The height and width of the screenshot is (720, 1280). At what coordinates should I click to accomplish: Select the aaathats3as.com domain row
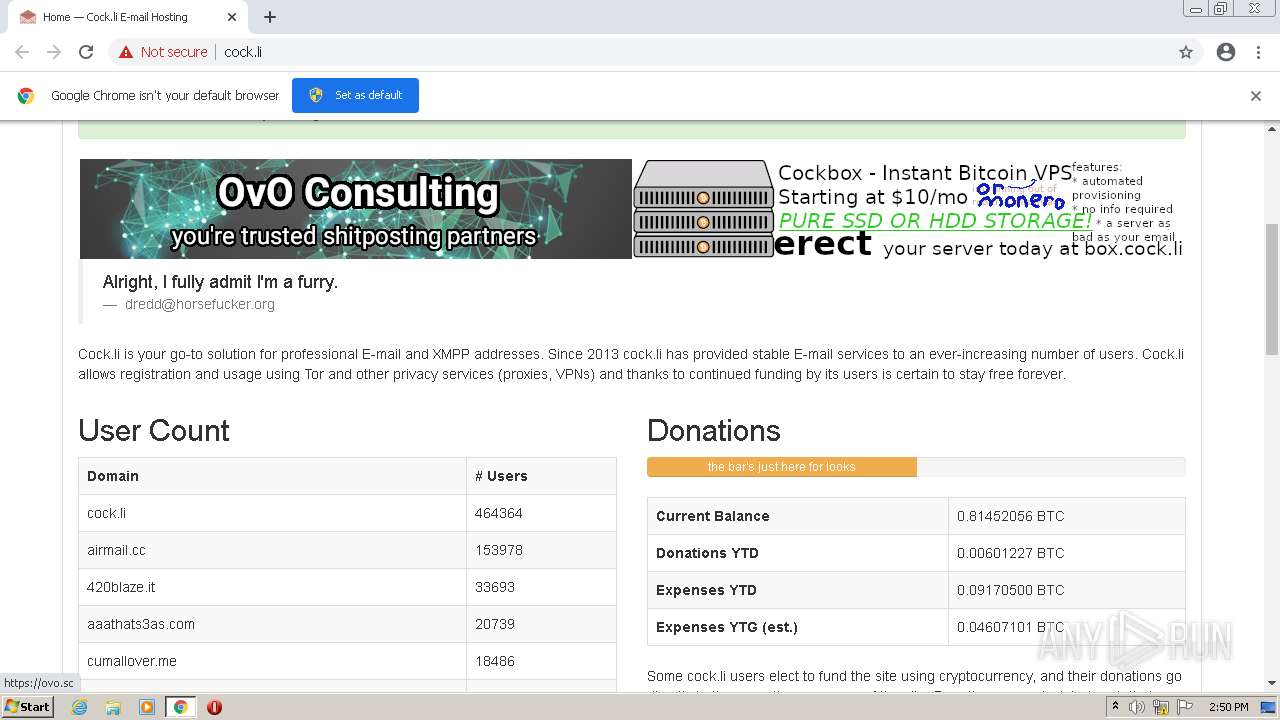click(347, 624)
